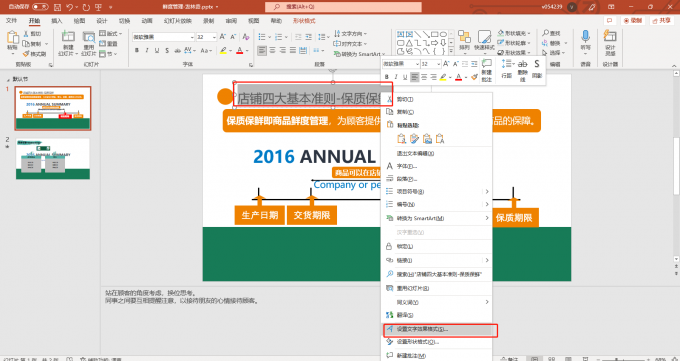Screen dimensions: 680x361
Task: Toggle Bold in the floating mini toolbar
Action: pos(387,77)
